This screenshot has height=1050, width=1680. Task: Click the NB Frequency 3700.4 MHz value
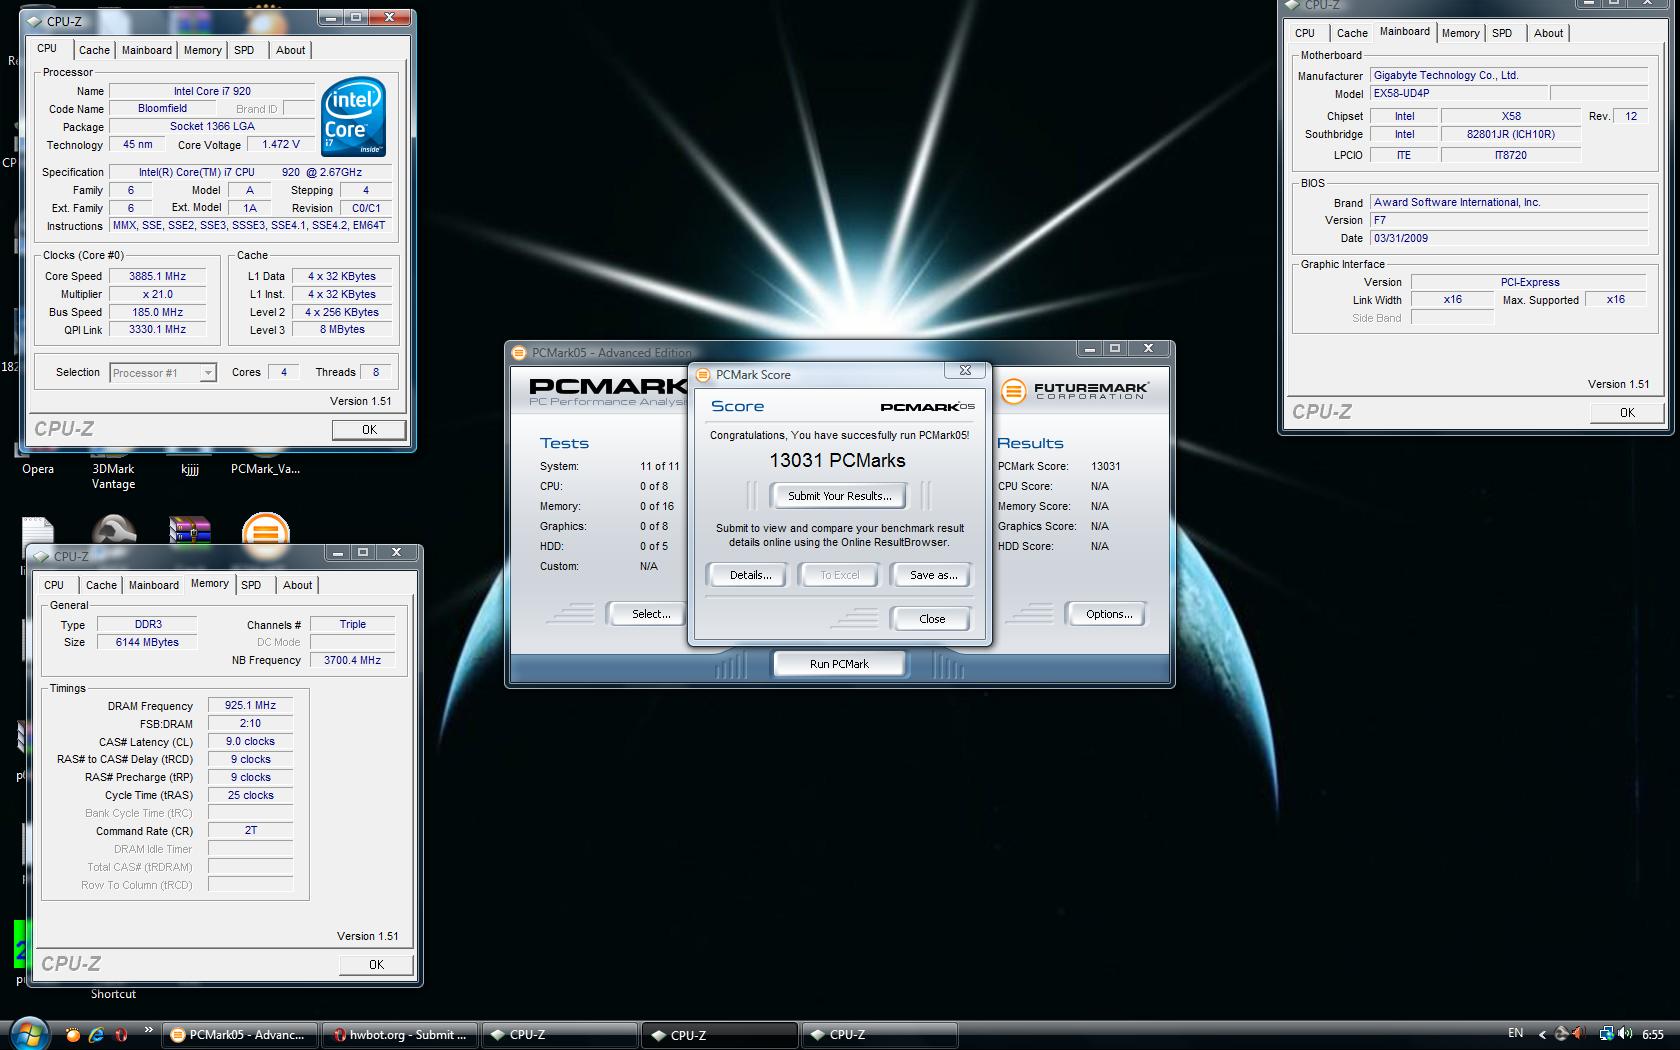point(352,660)
